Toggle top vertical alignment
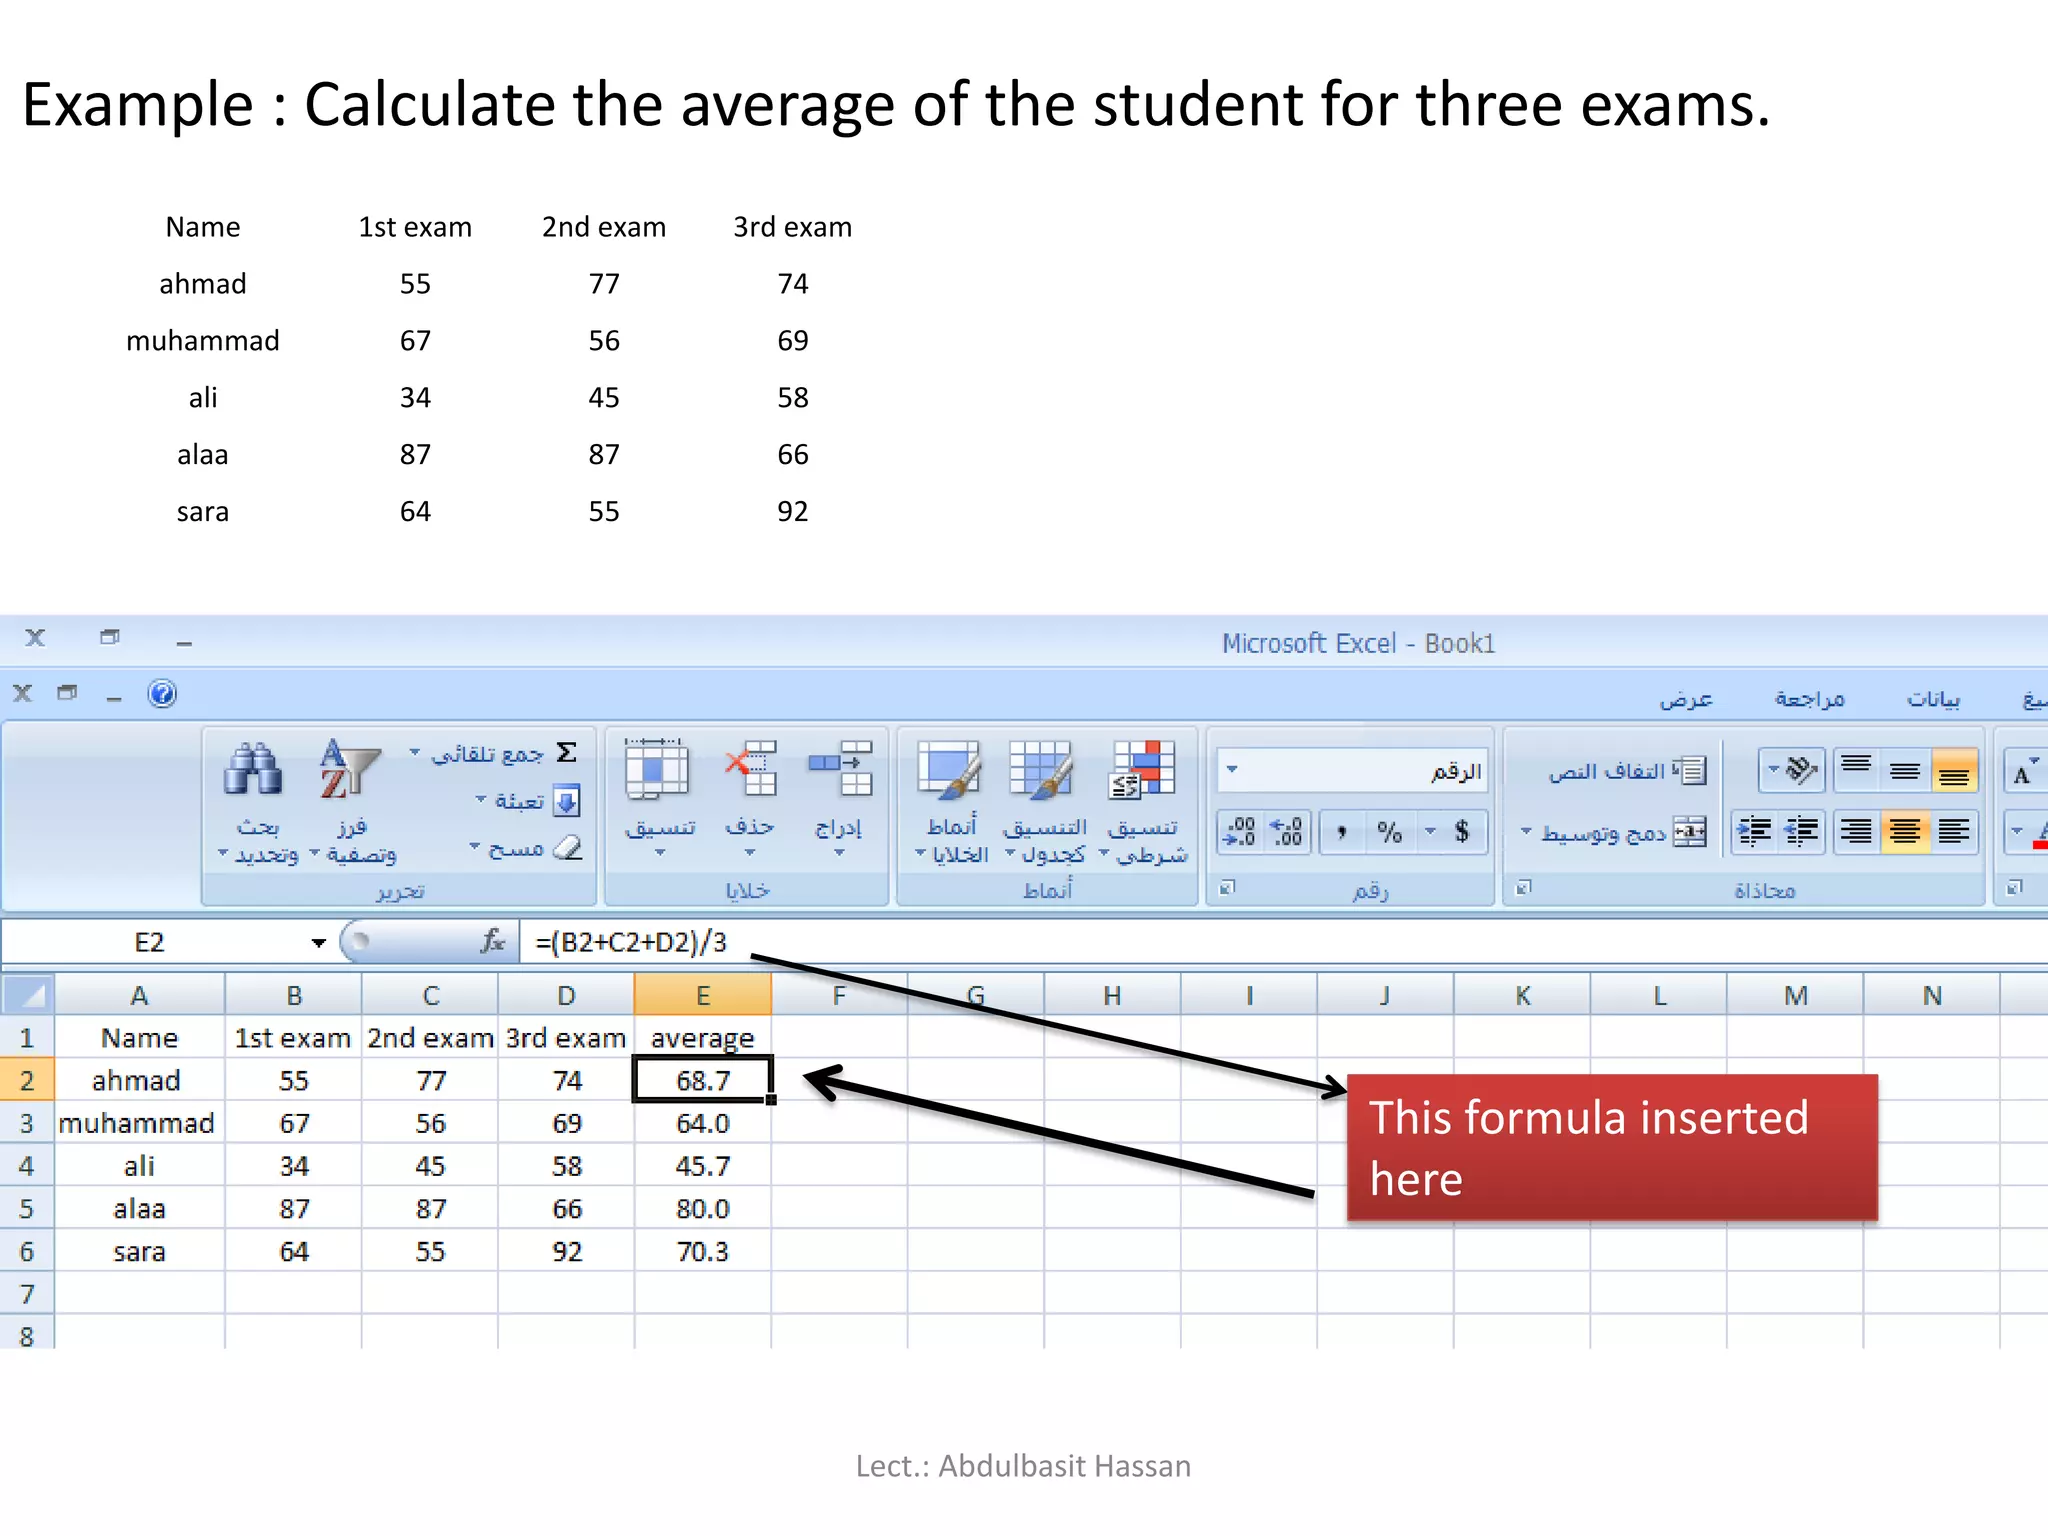Image resolution: width=2048 pixels, height=1536 pixels. click(1856, 770)
